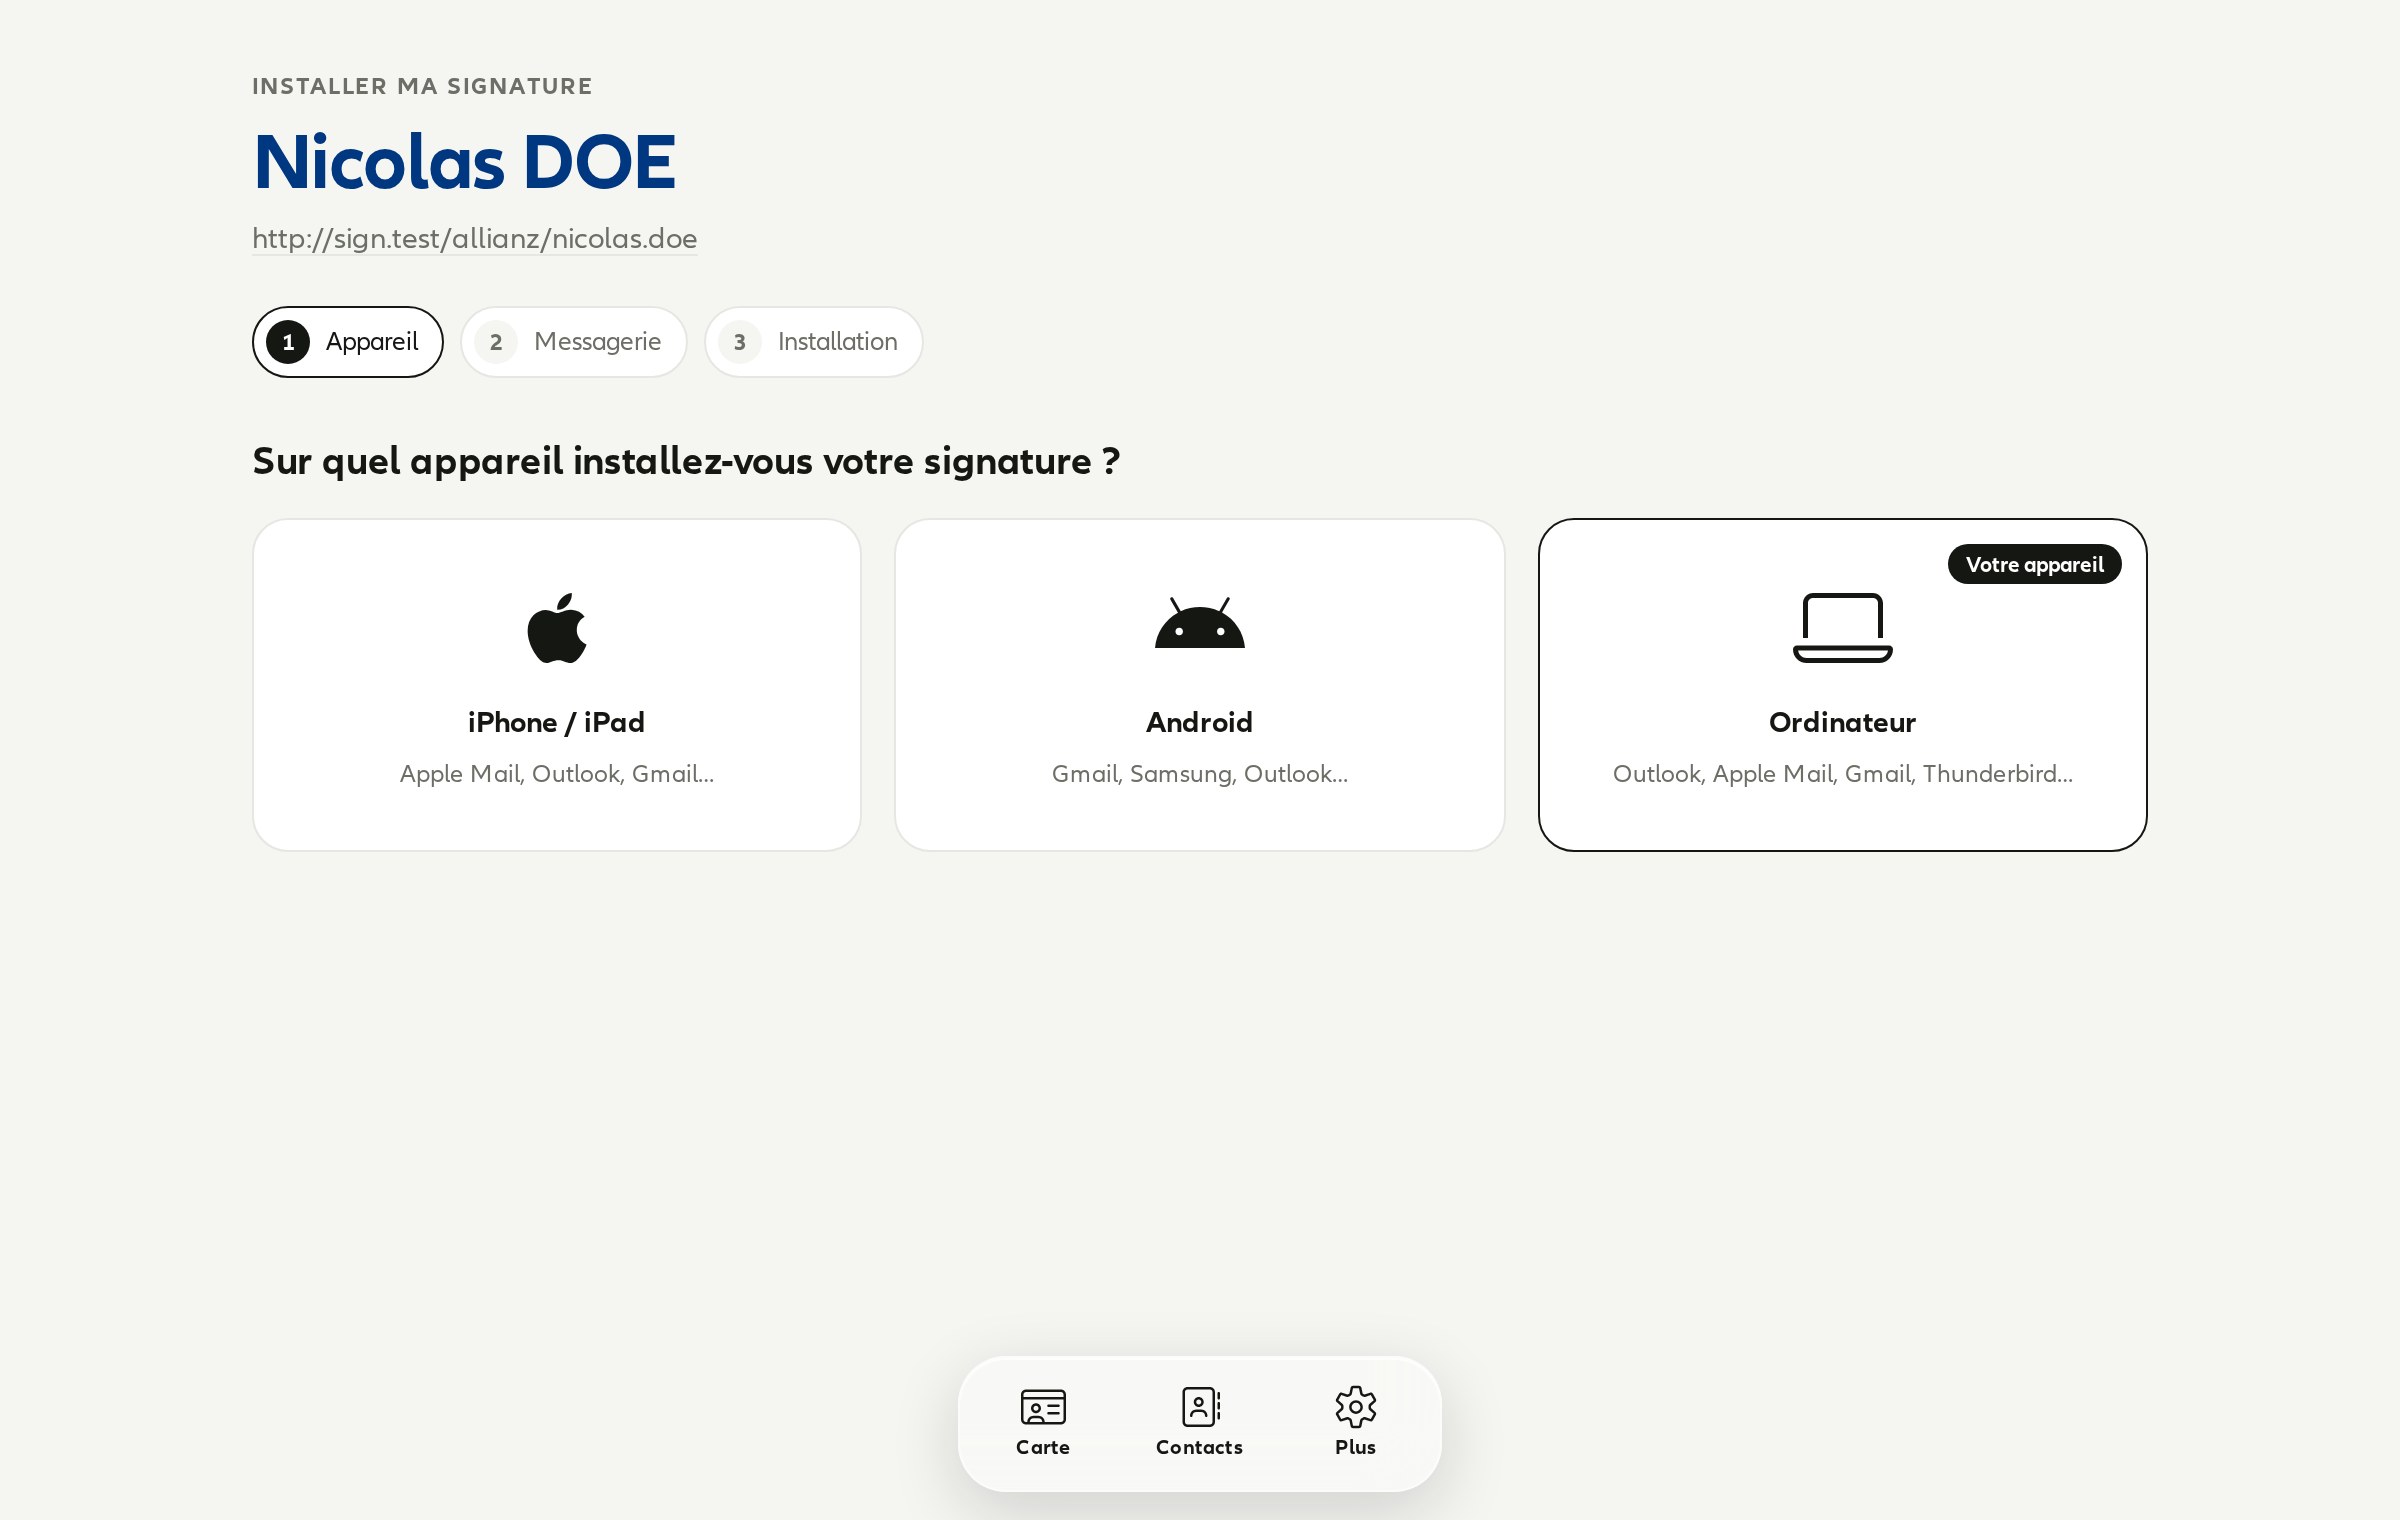Image resolution: width=2400 pixels, height=1520 pixels.
Task: Click the Apple logo icon
Action: click(x=557, y=628)
